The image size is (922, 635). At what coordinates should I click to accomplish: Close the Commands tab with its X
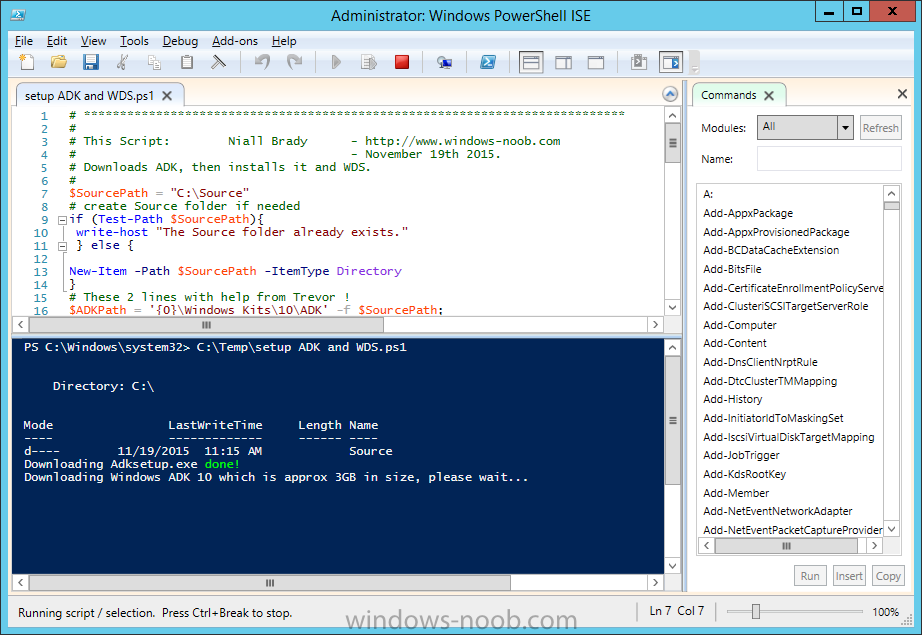(x=769, y=95)
